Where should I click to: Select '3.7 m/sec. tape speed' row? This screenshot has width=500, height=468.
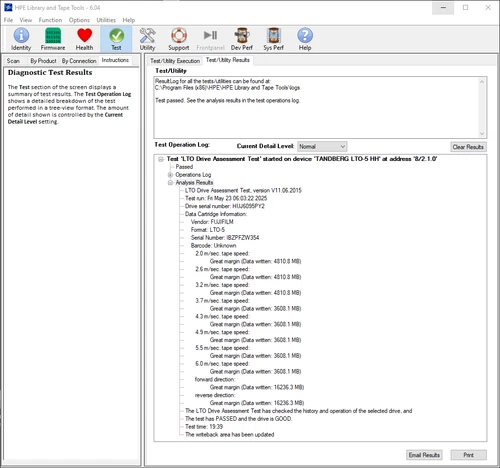[222, 301]
